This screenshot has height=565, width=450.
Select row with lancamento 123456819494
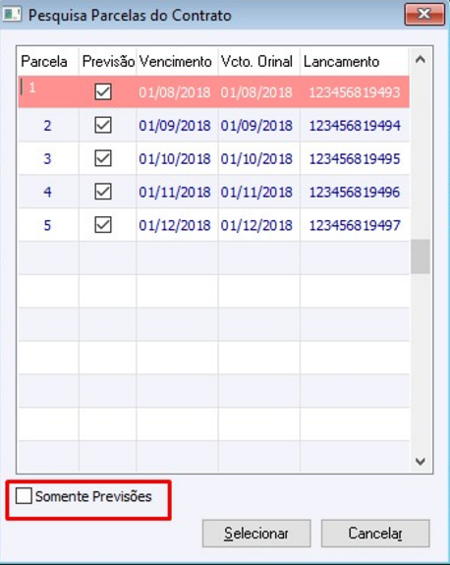coord(214,125)
